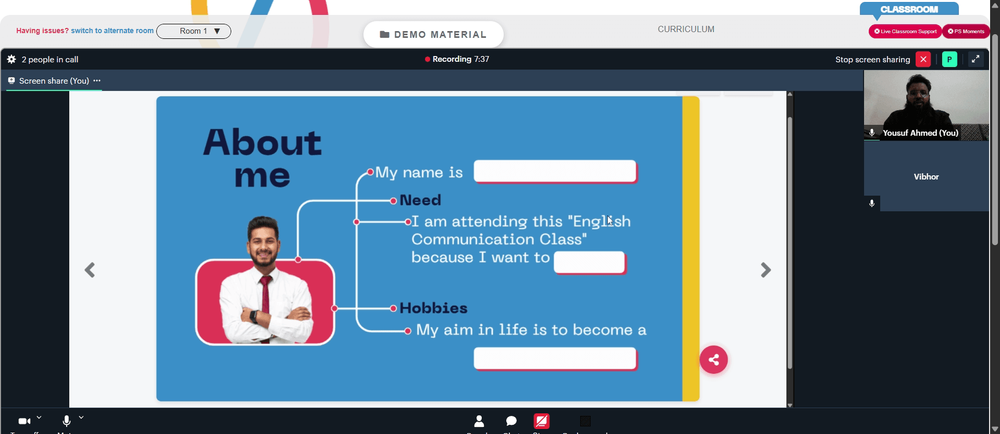This screenshot has height=434, width=1000.
Task: Toggle the camera off in call toolbar
Action: pyautogui.click(x=24, y=421)
